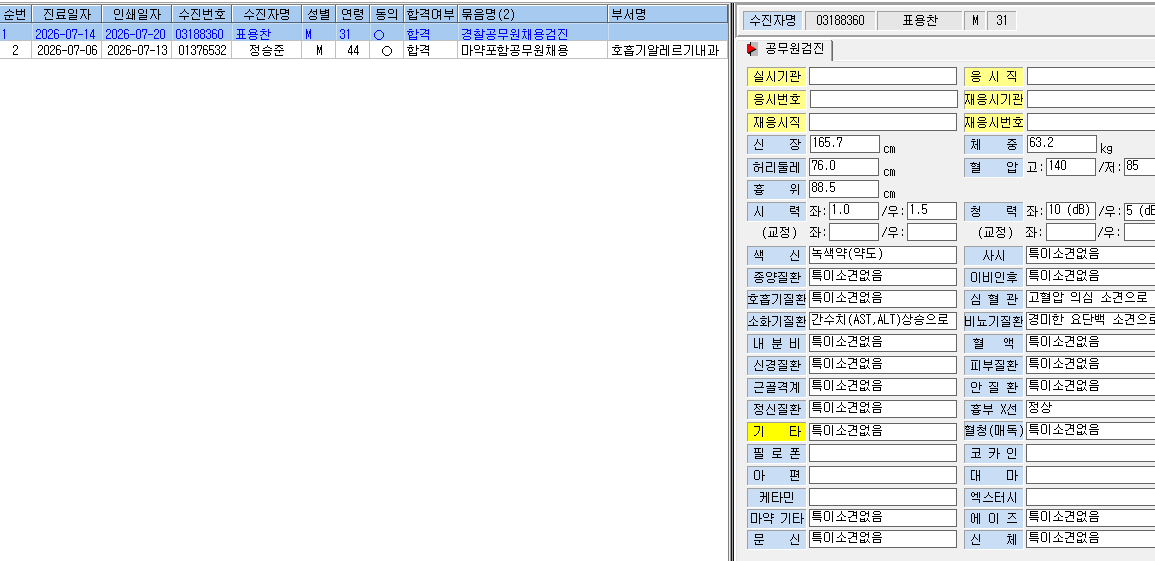
Task: Select the row for patient 정승준
Action: click(364, 50)
